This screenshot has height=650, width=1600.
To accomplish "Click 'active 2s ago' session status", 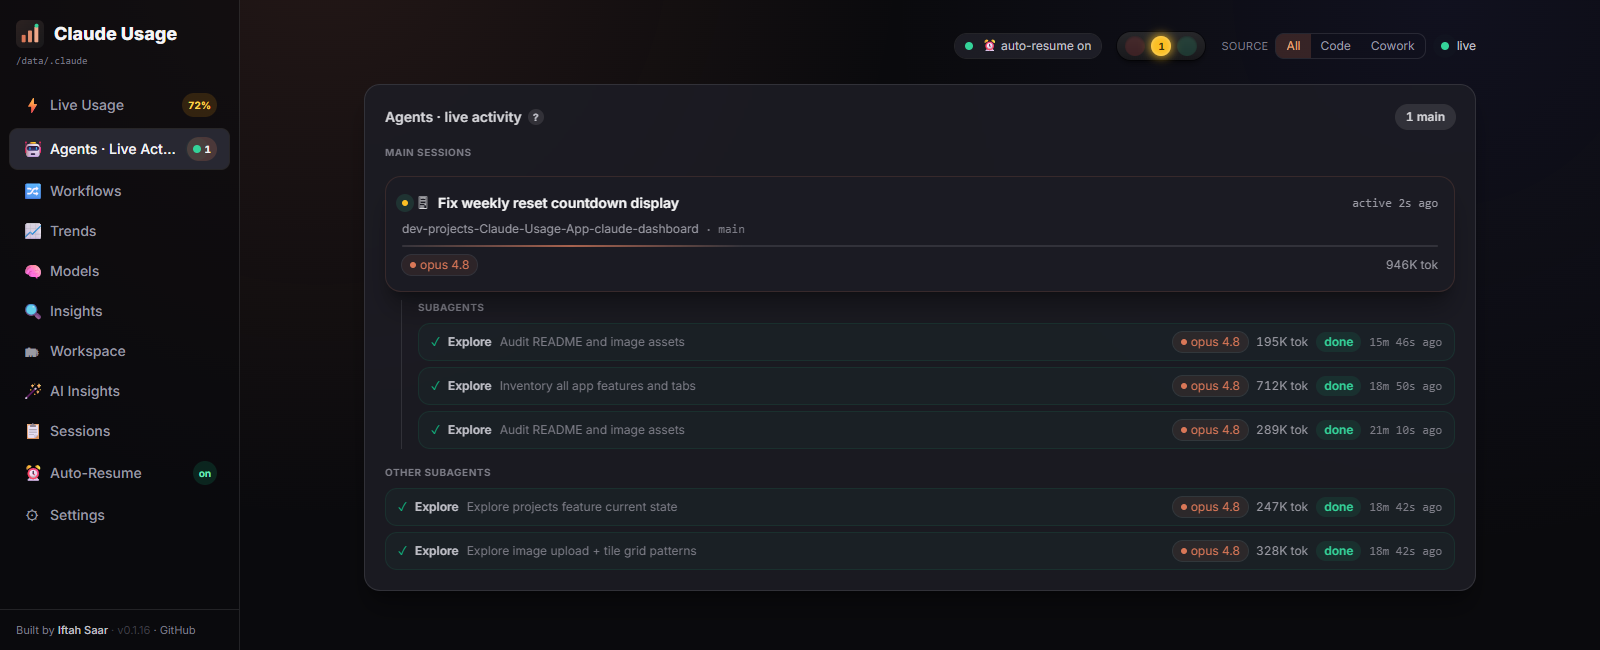I will pos(1395,203).
